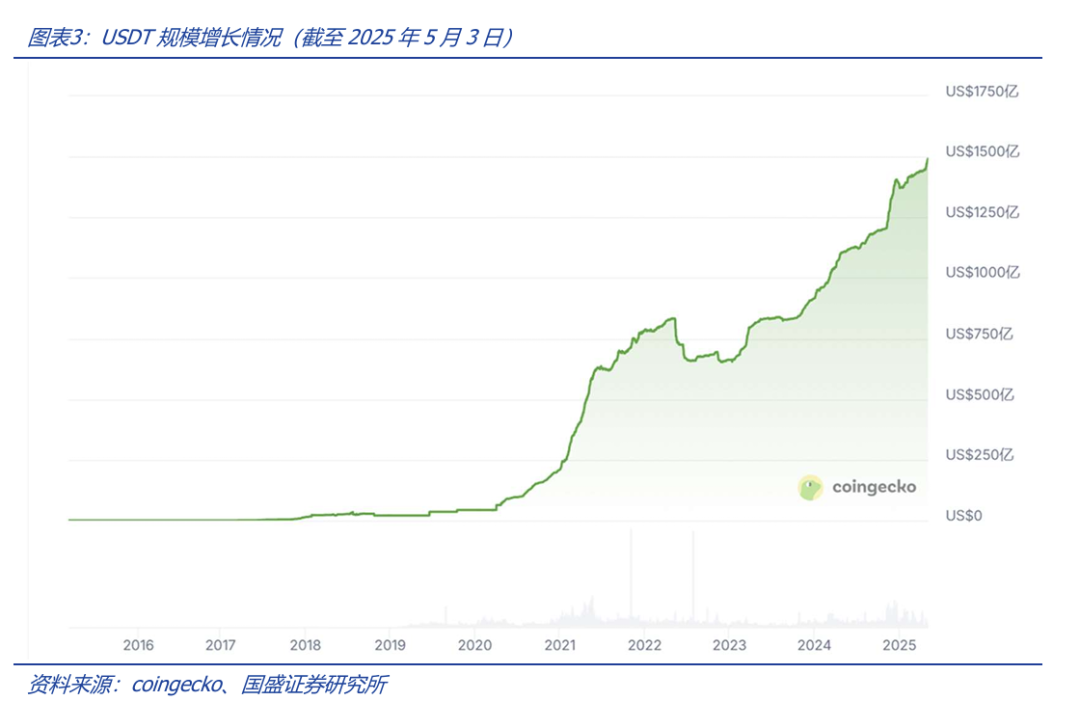Click the source line at the bottom
Screen dimensions: 1080x701
click(x=207, y=685)
